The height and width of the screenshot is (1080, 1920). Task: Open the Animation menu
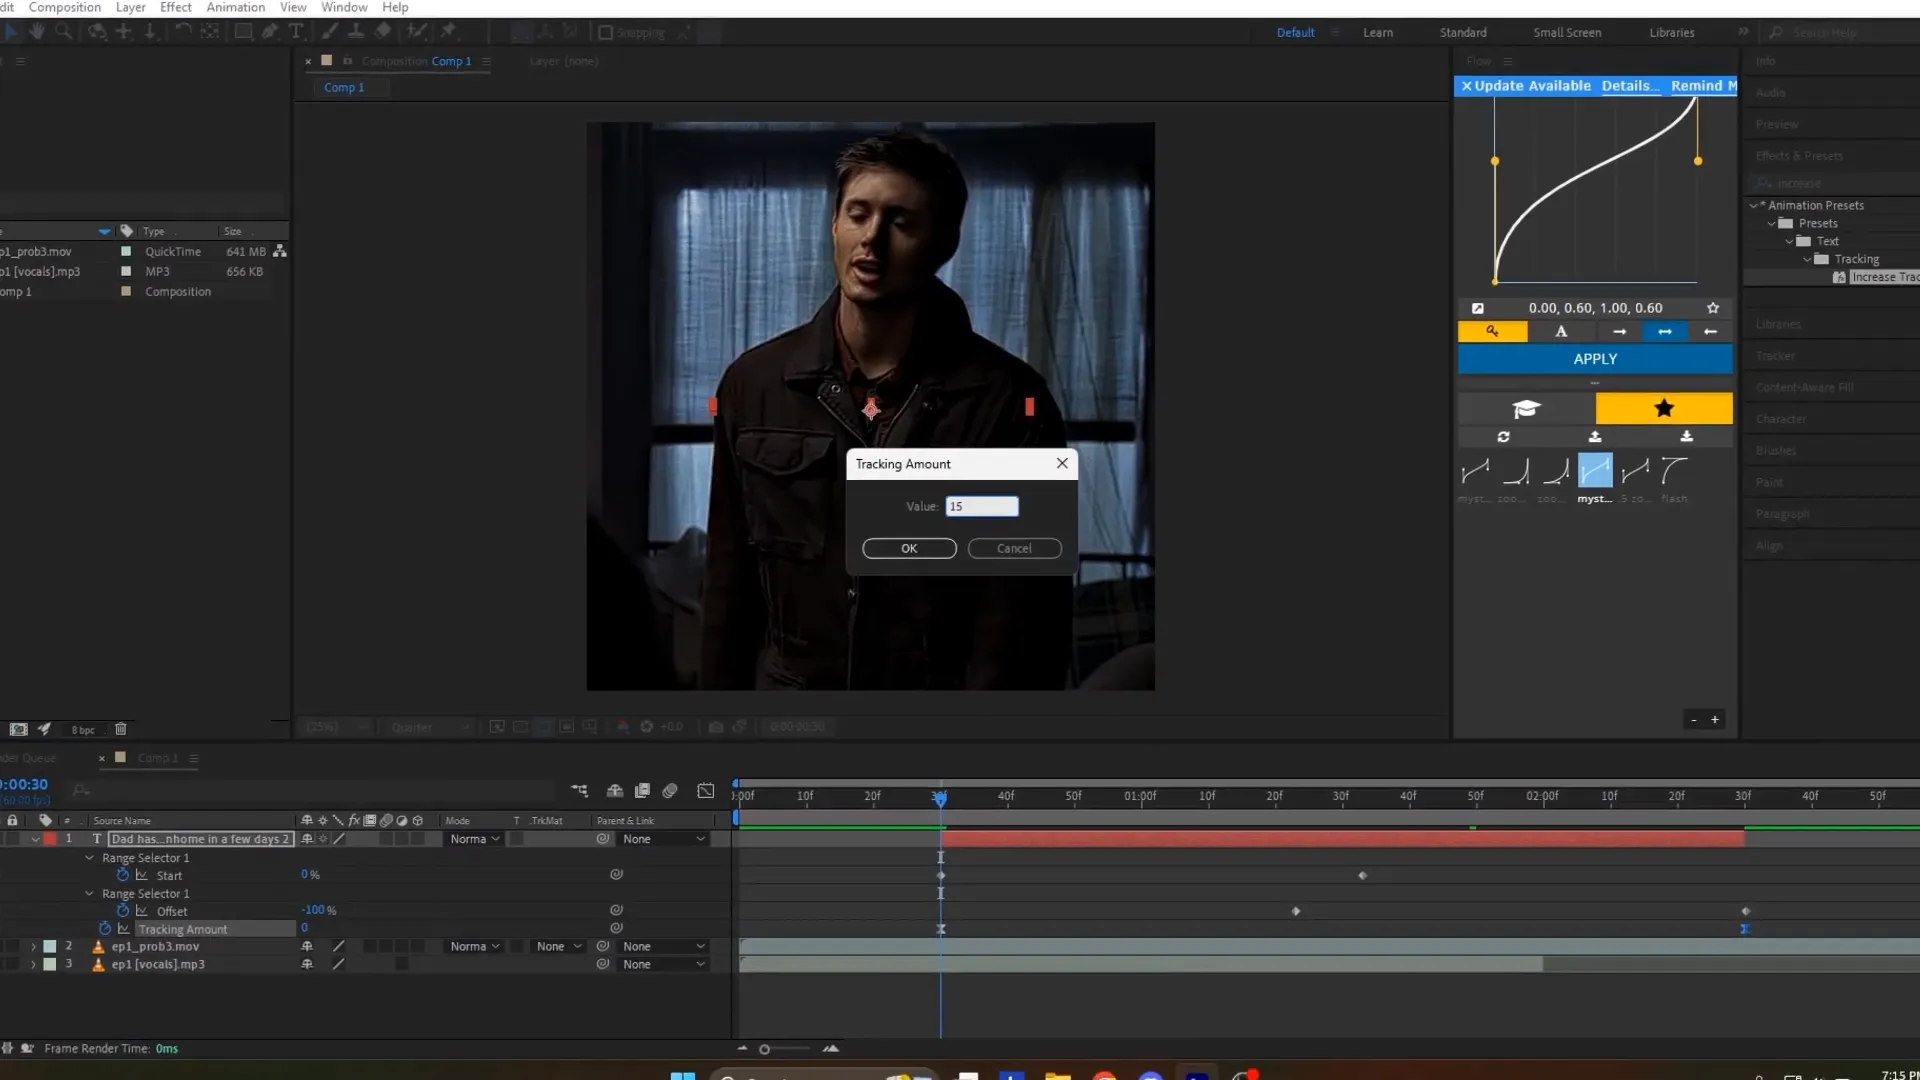pos(236,7)
